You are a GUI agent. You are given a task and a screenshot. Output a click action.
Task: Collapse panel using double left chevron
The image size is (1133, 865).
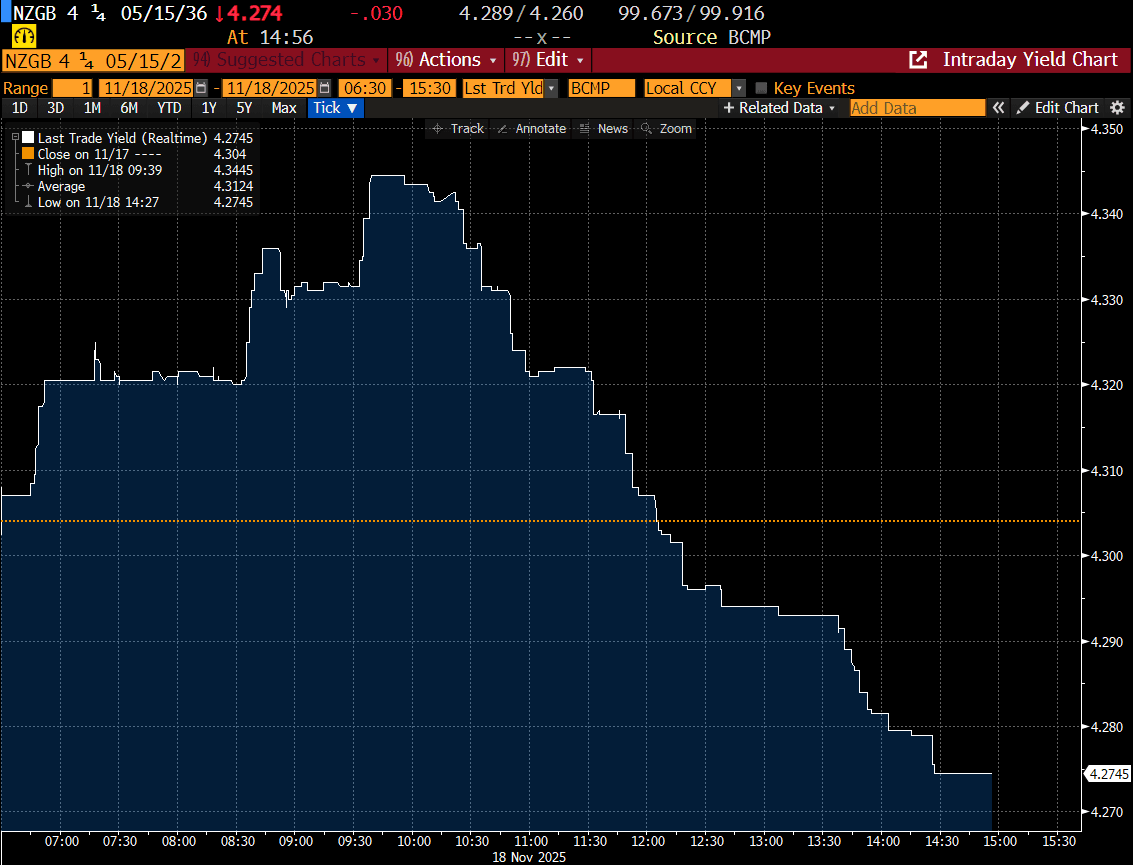tap(998, 108)
